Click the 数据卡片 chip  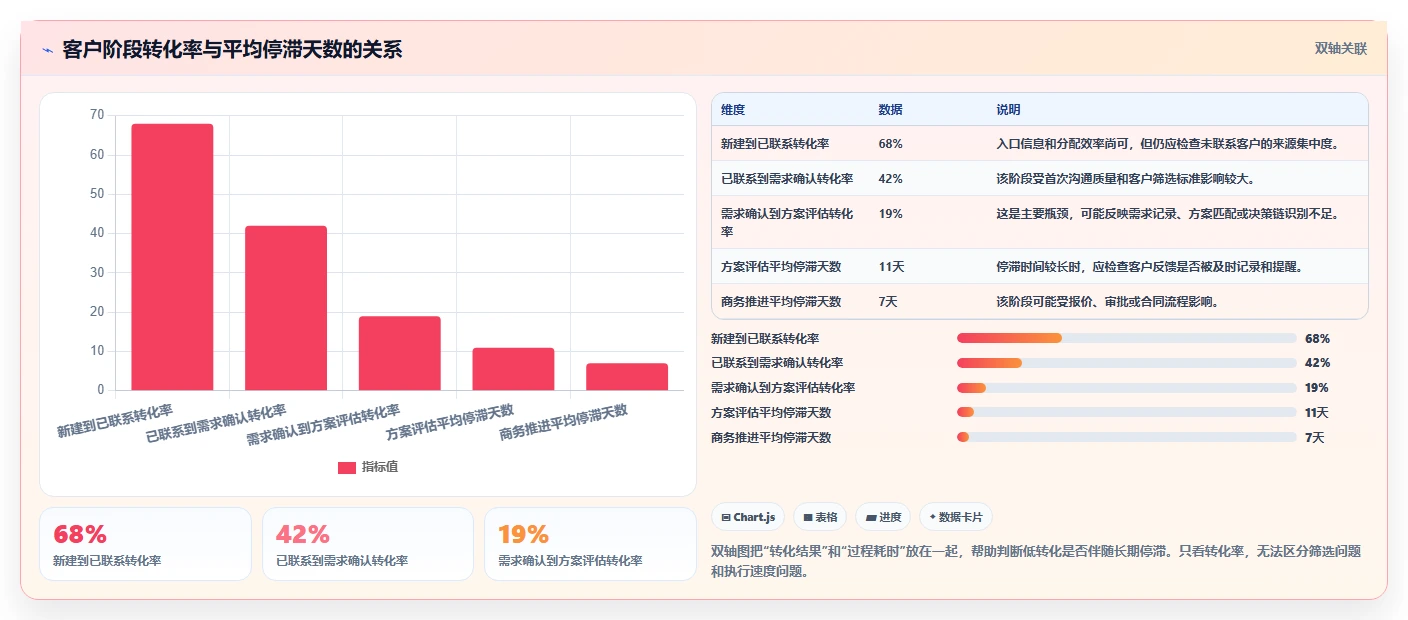[956, 517]
